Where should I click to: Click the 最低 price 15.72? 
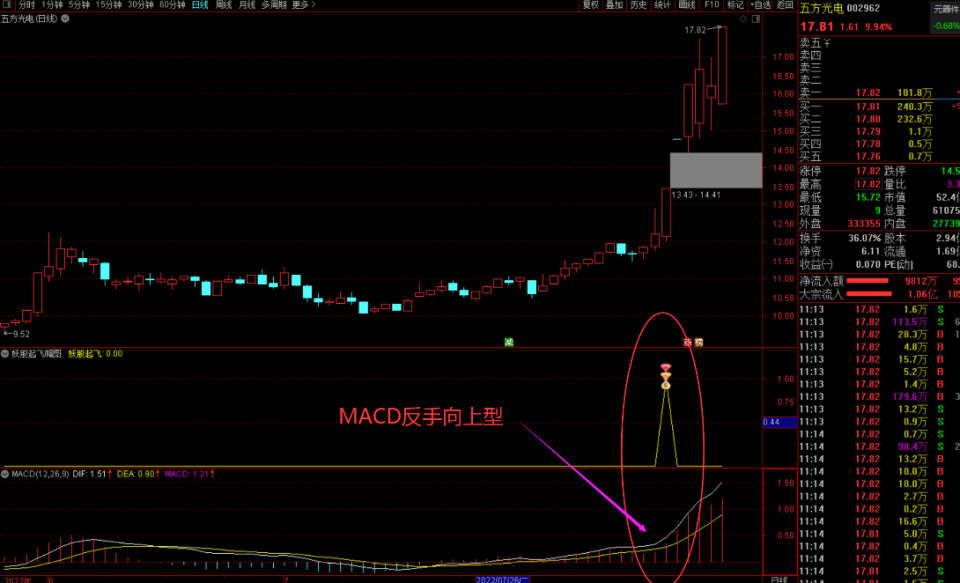coord(868,198)
